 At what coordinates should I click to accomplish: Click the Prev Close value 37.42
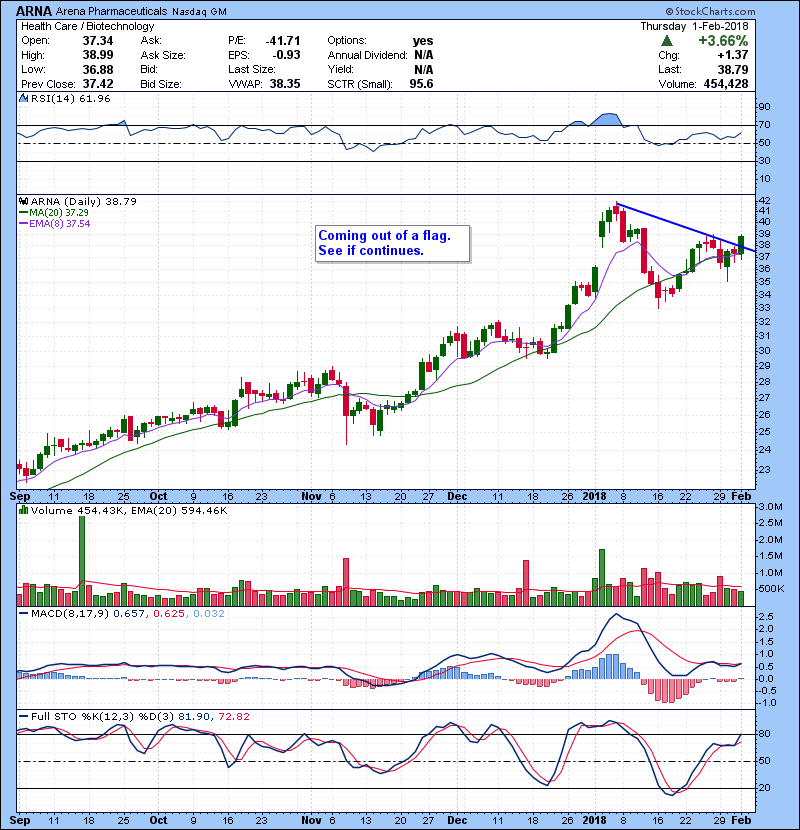[x=98, y=84]
